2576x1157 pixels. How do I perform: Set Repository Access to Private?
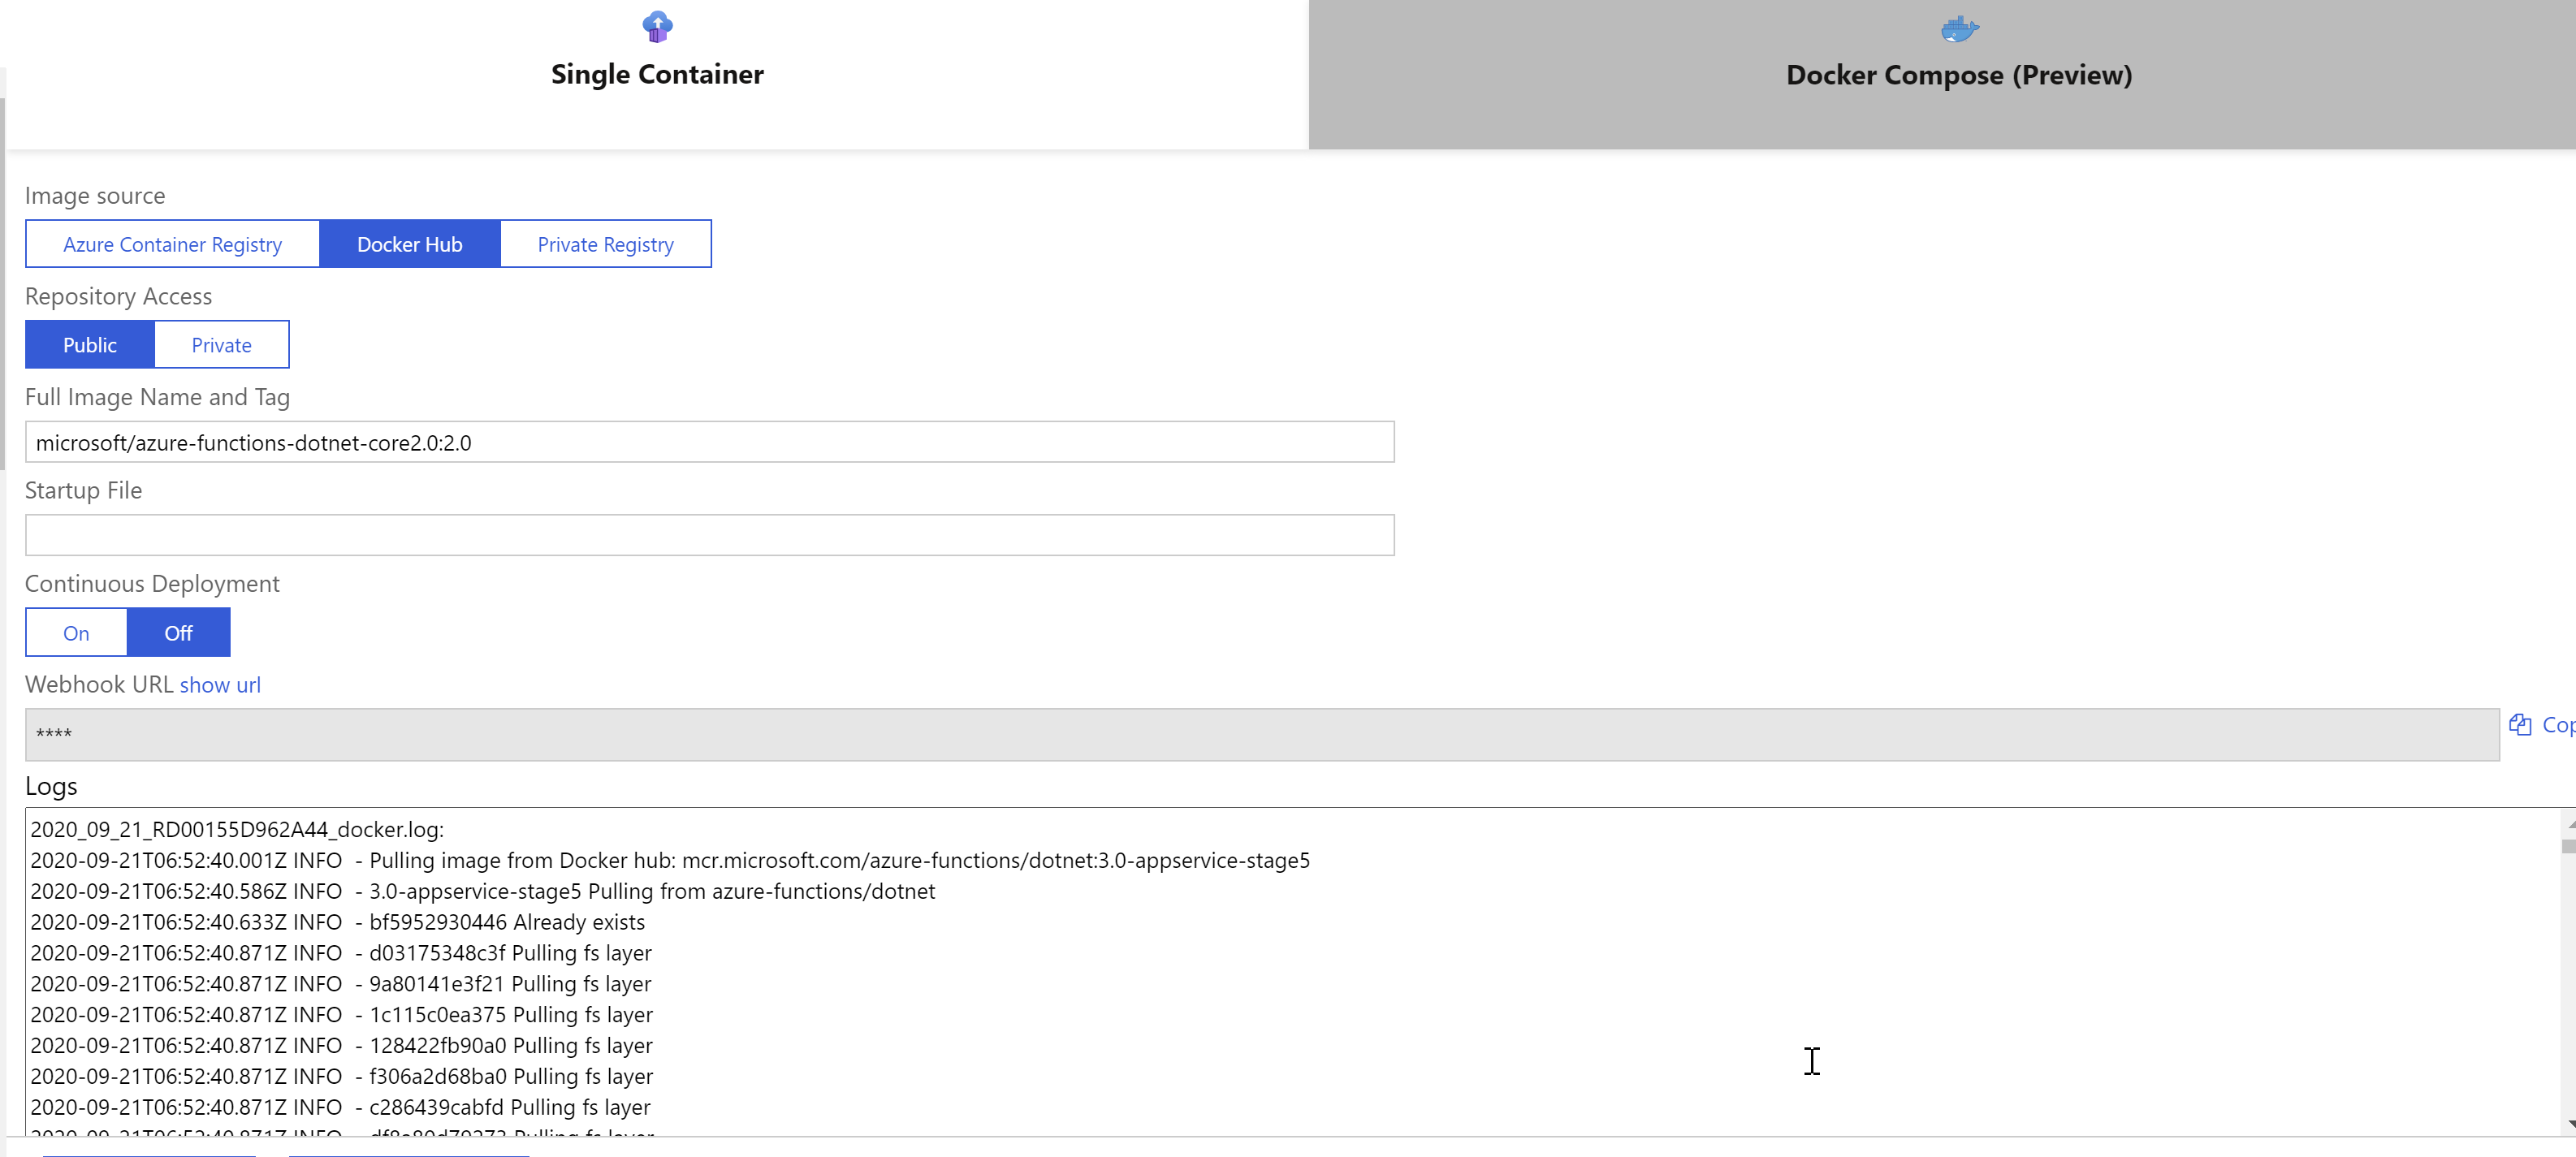(x=221, y=344)
